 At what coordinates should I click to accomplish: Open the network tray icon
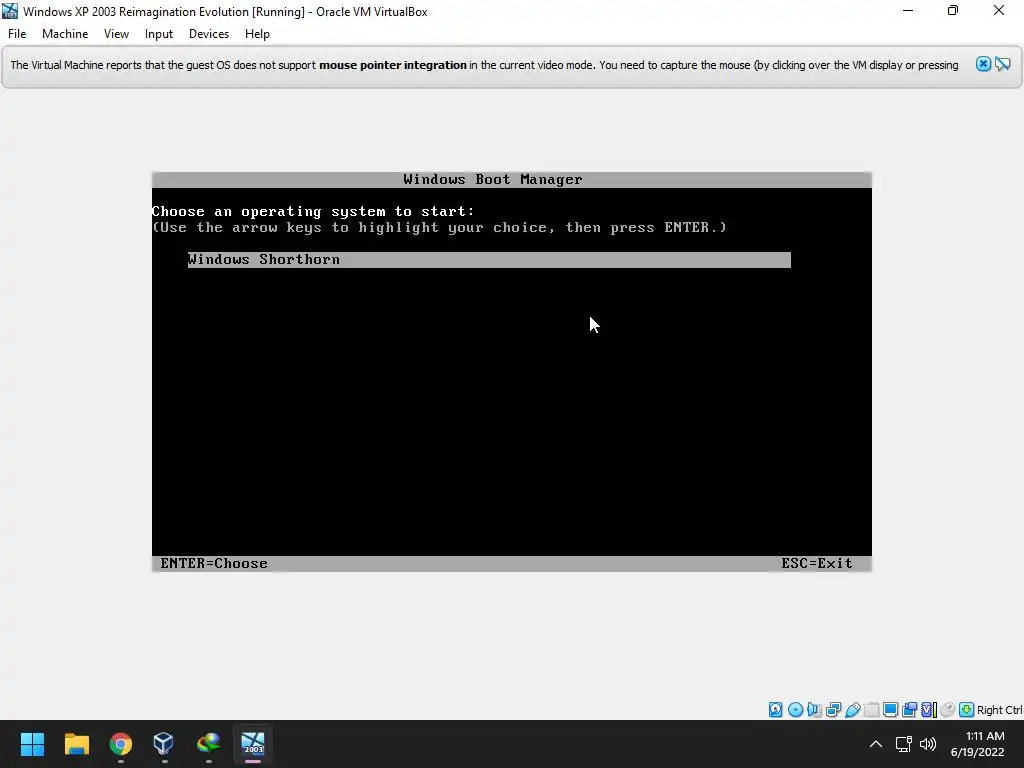(x=904, y=744)
